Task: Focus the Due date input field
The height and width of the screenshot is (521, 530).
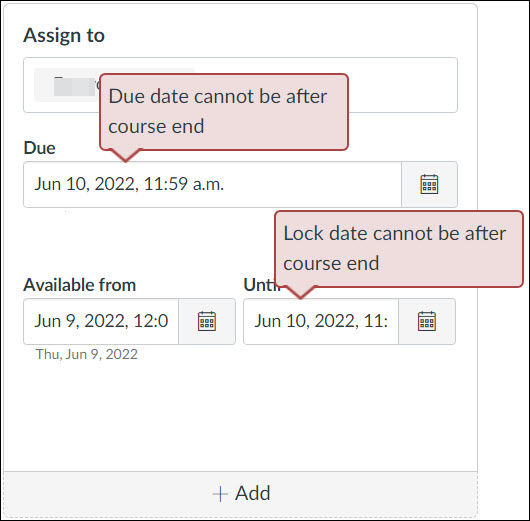Action: [x=212, y=184]
